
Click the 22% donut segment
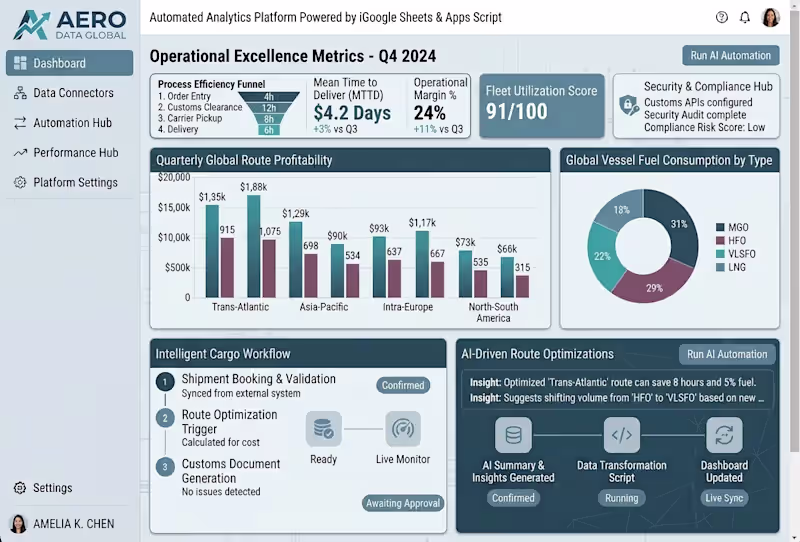[603, 255]
